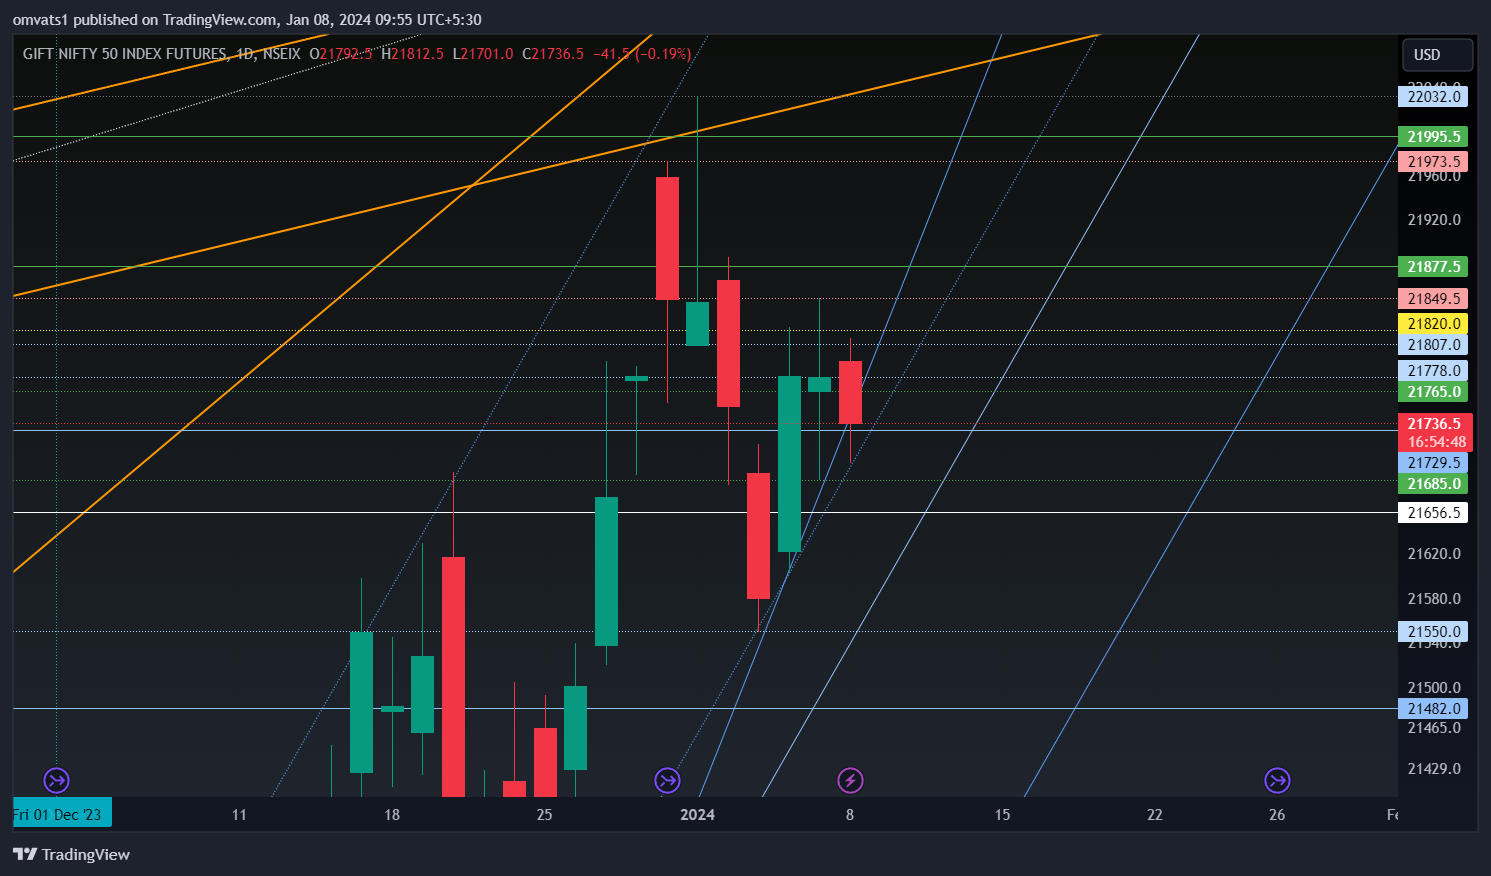Screen dimensions: 1491x876
Task: Select the blue 21482.0 price label
Action: [1433, 709]
